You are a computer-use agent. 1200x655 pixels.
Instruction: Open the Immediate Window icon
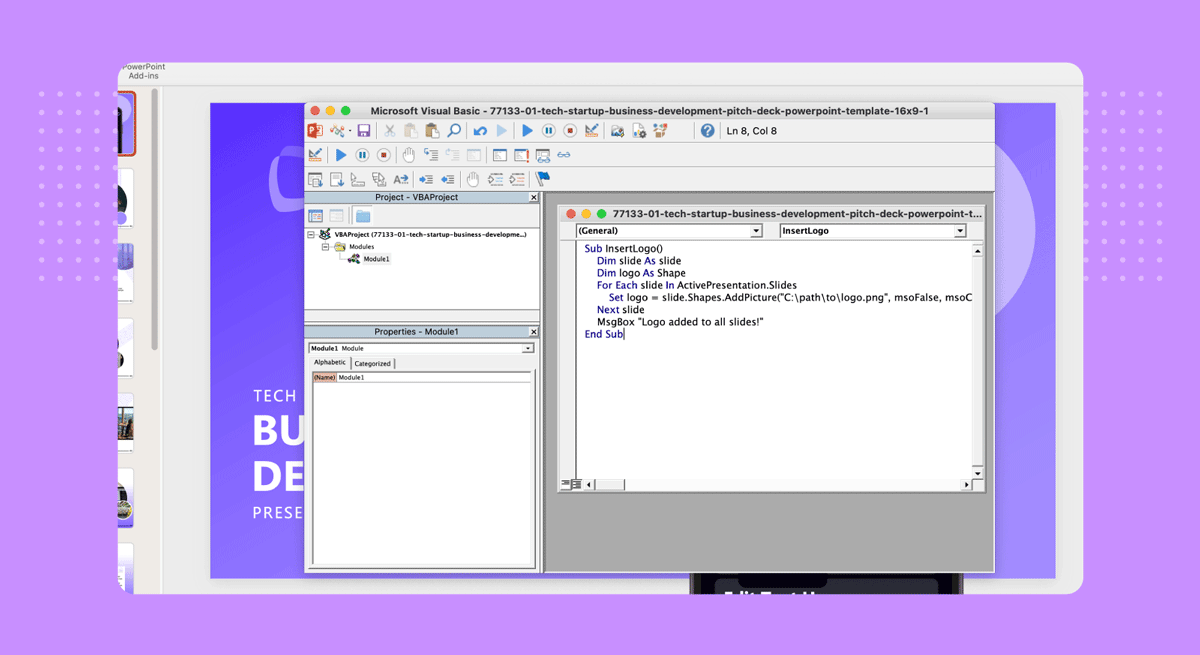click(x=521, y=155)
